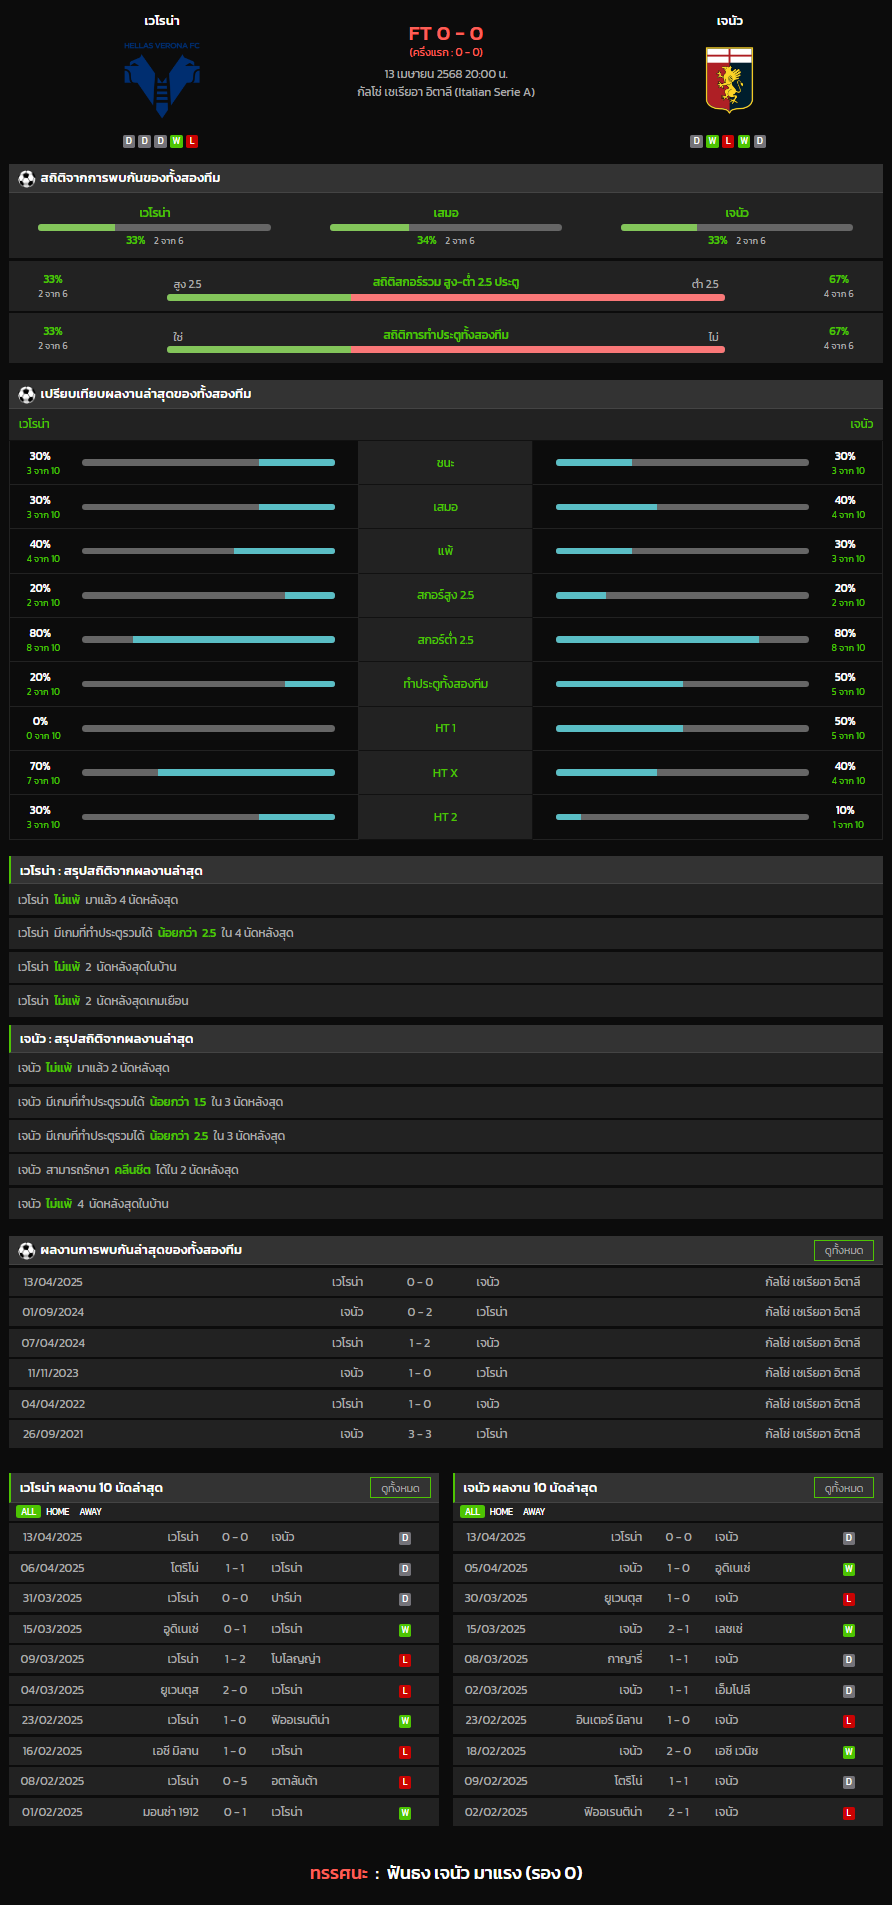The width and height of the screenshot is (892, 1905).
Task: Click opponent เอซี เวนิช in Genoa's match list
Action: coord(737,1751)
